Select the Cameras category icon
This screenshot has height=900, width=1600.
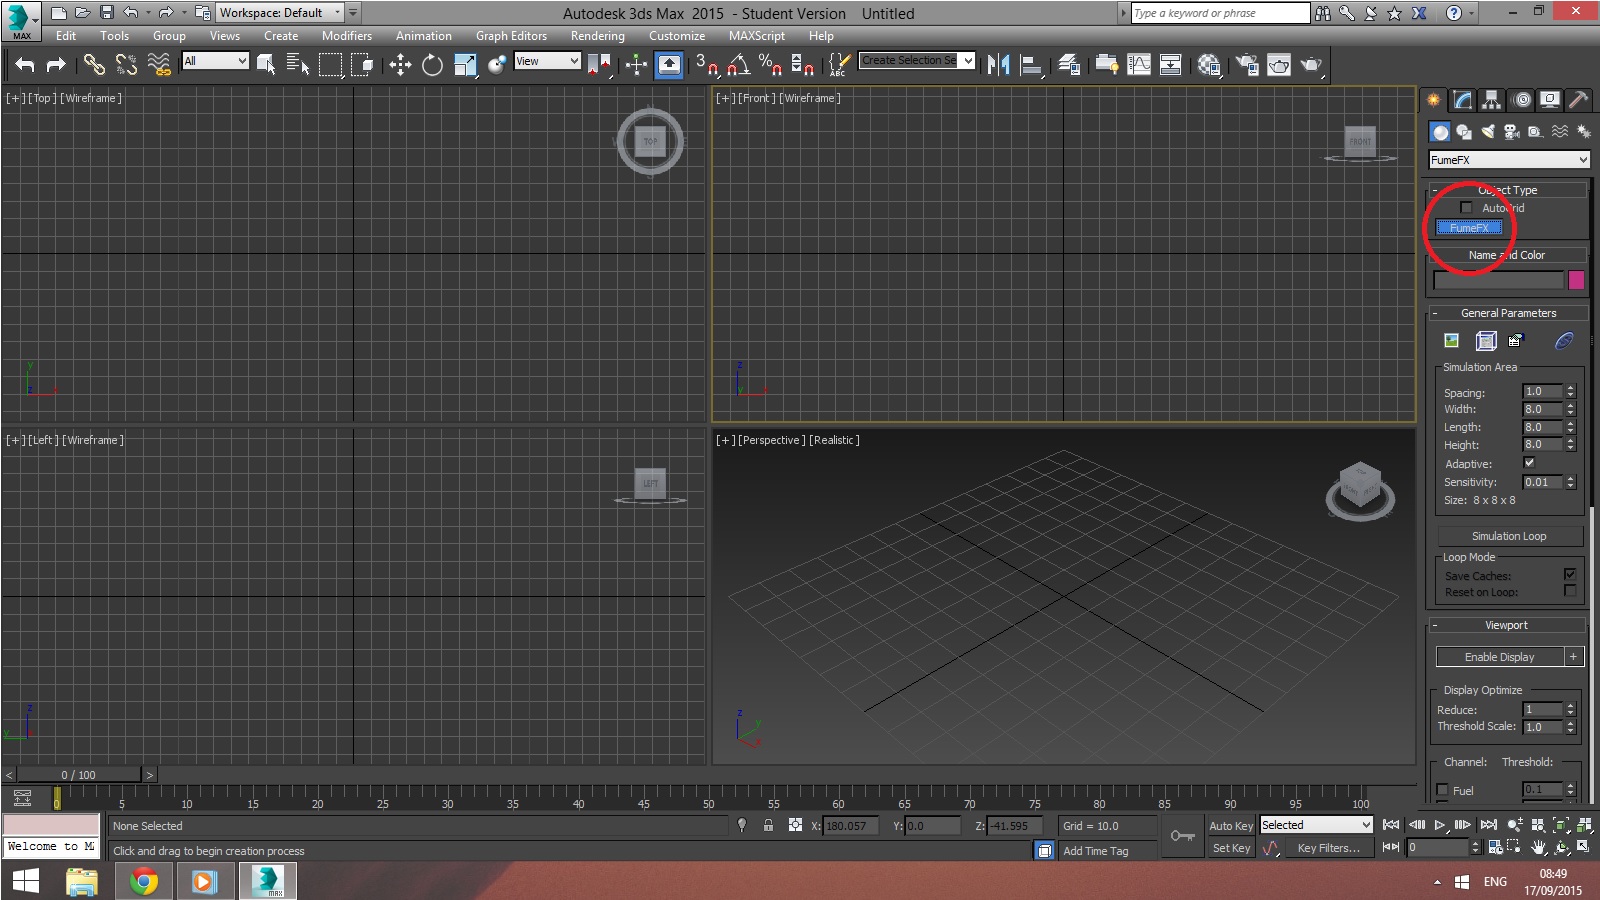point(1512,132)
